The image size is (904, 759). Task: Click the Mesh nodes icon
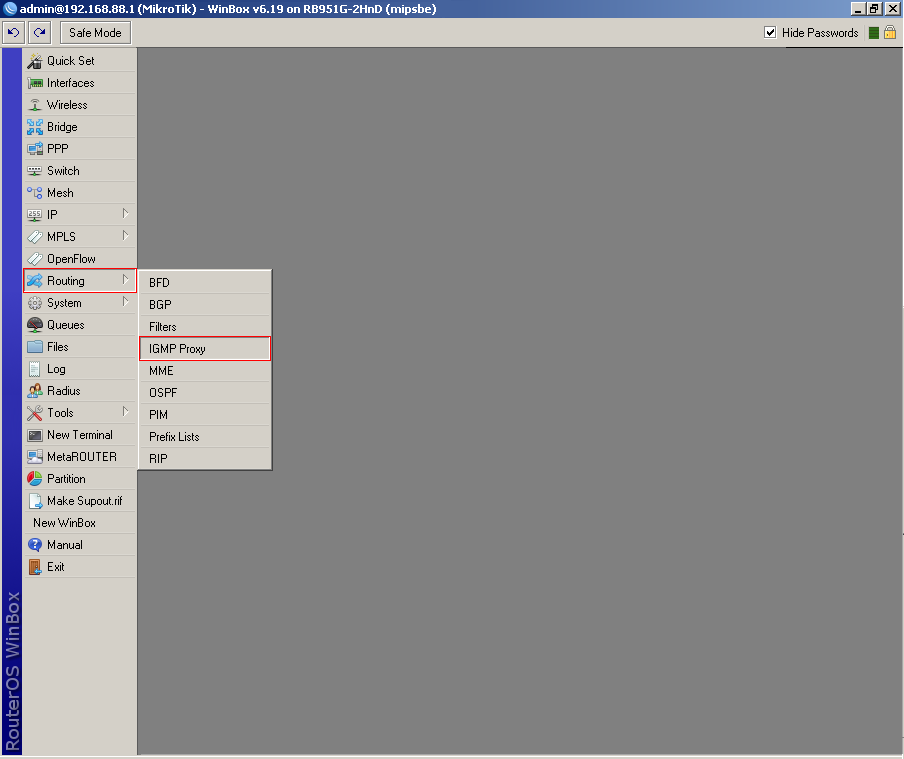[x=35, y=193]
